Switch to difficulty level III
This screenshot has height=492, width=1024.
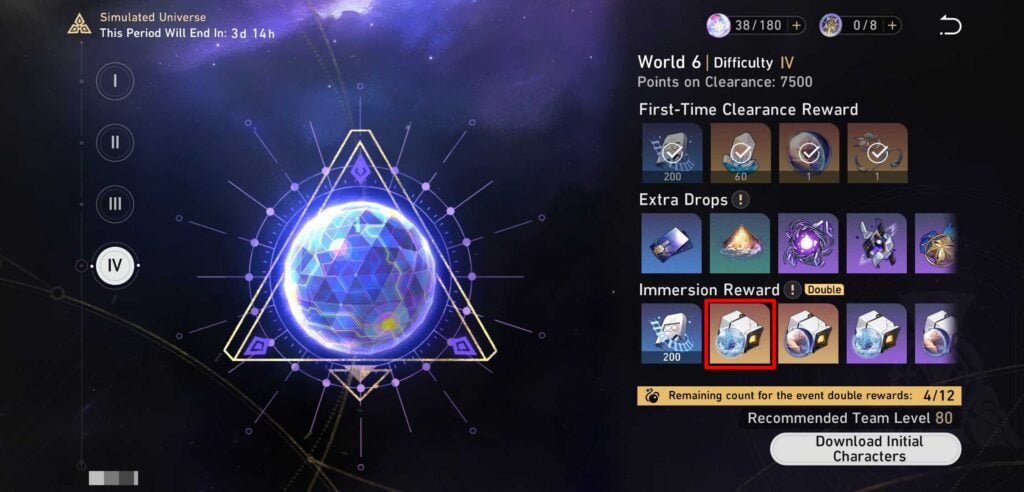click(x=115, y=204)
